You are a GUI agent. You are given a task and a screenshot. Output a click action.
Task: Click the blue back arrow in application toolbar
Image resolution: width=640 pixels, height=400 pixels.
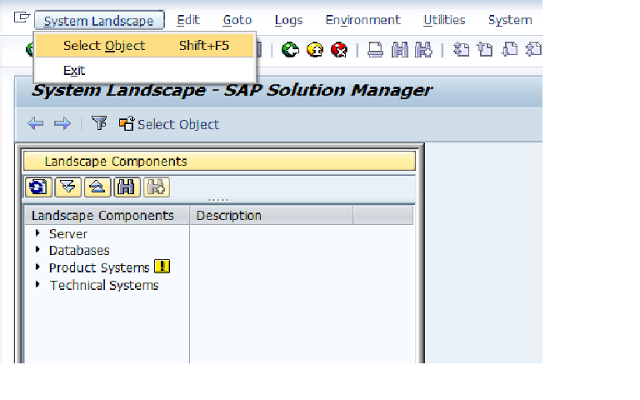36,123
